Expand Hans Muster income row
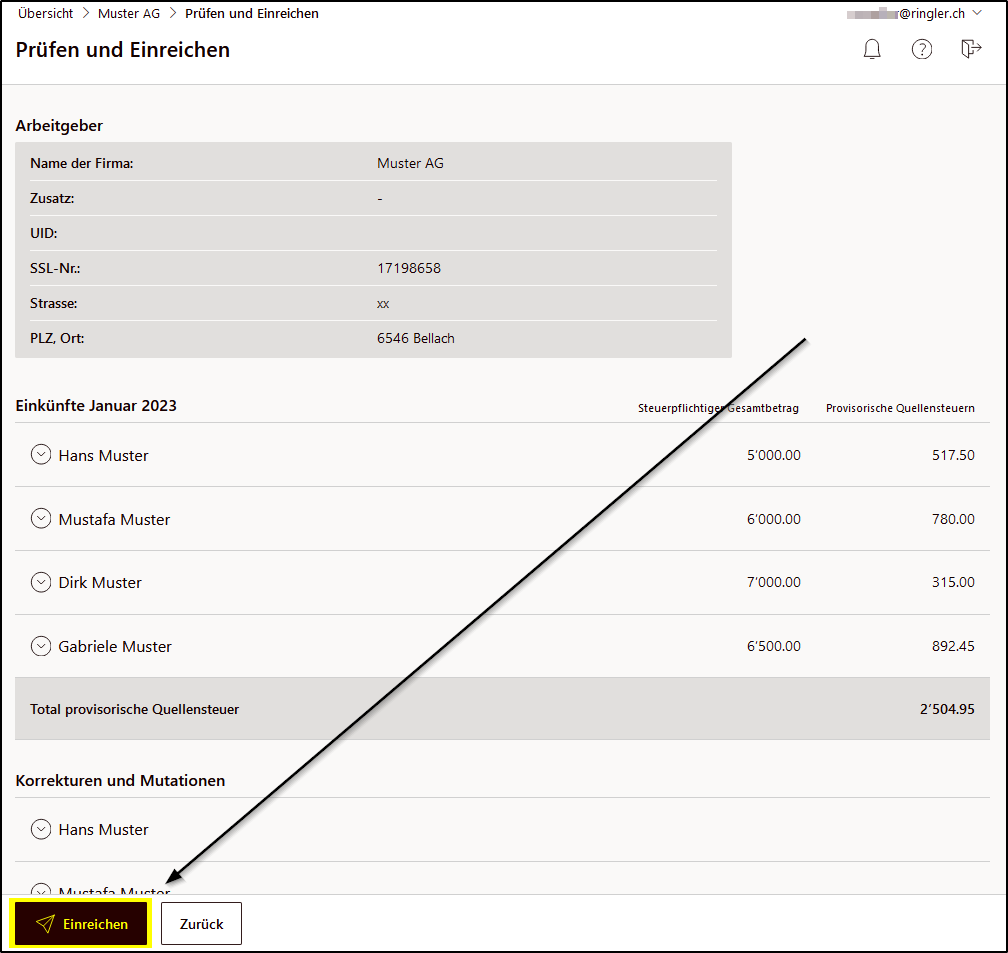 point(41,455)
